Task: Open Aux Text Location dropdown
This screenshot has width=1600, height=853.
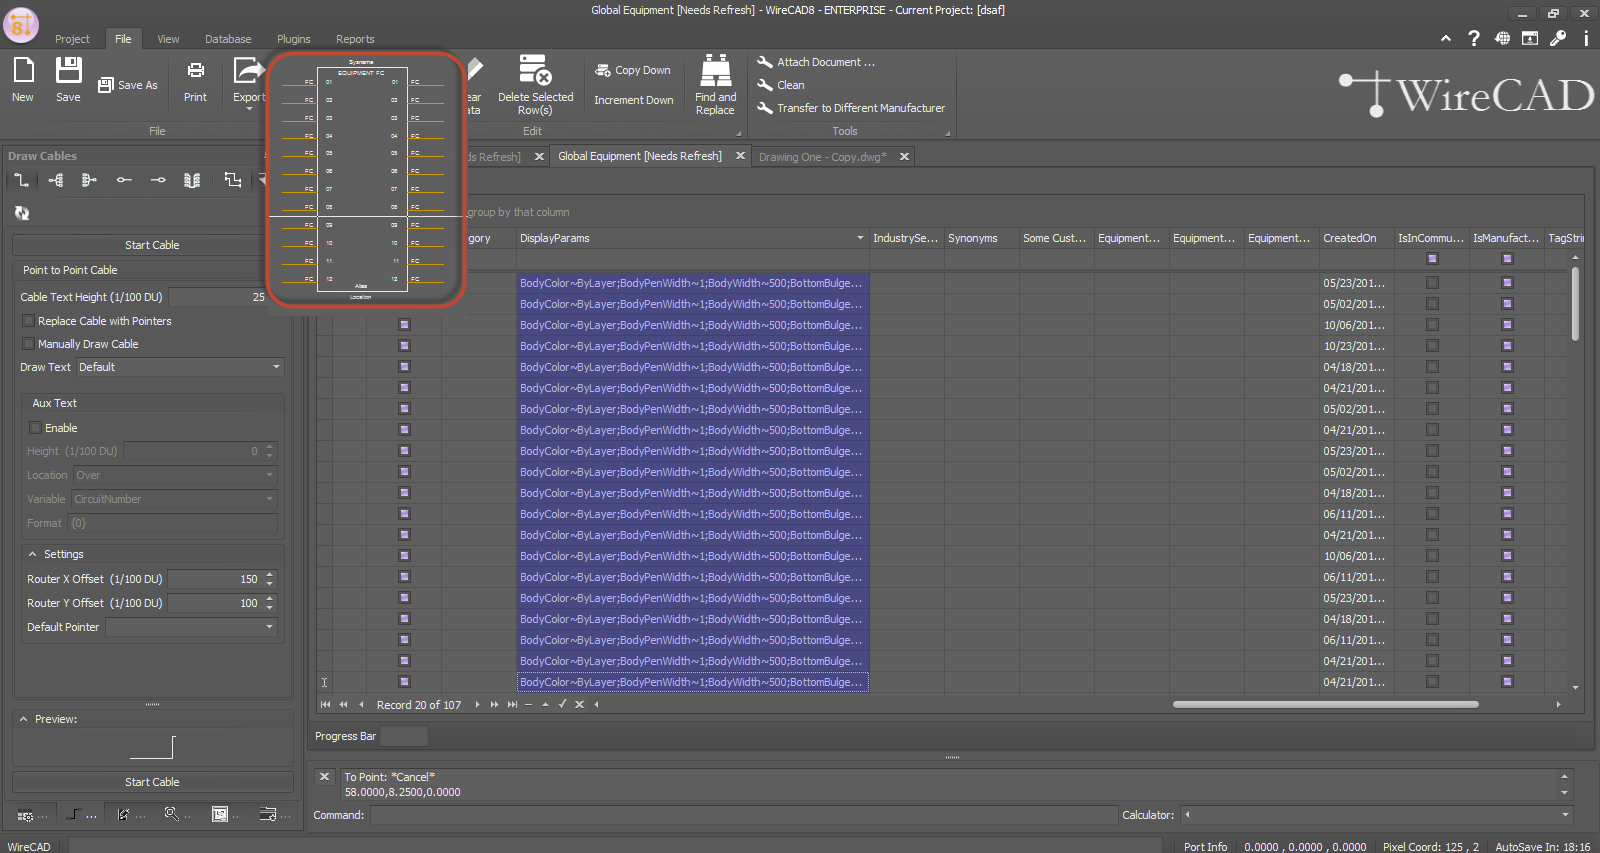Action: (x=270, y=475)
